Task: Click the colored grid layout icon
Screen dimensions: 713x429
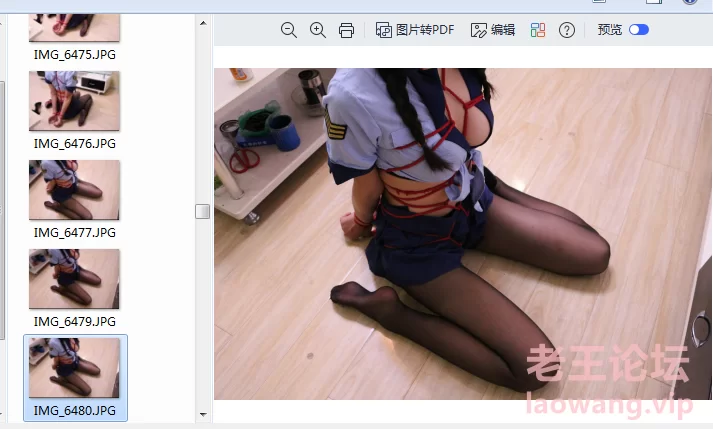Action: pyautogui.click(x=538, y=30)
